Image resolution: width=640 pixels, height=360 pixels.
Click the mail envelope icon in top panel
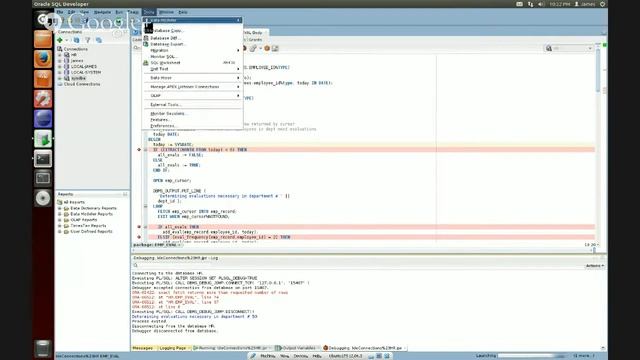point(519,4)
